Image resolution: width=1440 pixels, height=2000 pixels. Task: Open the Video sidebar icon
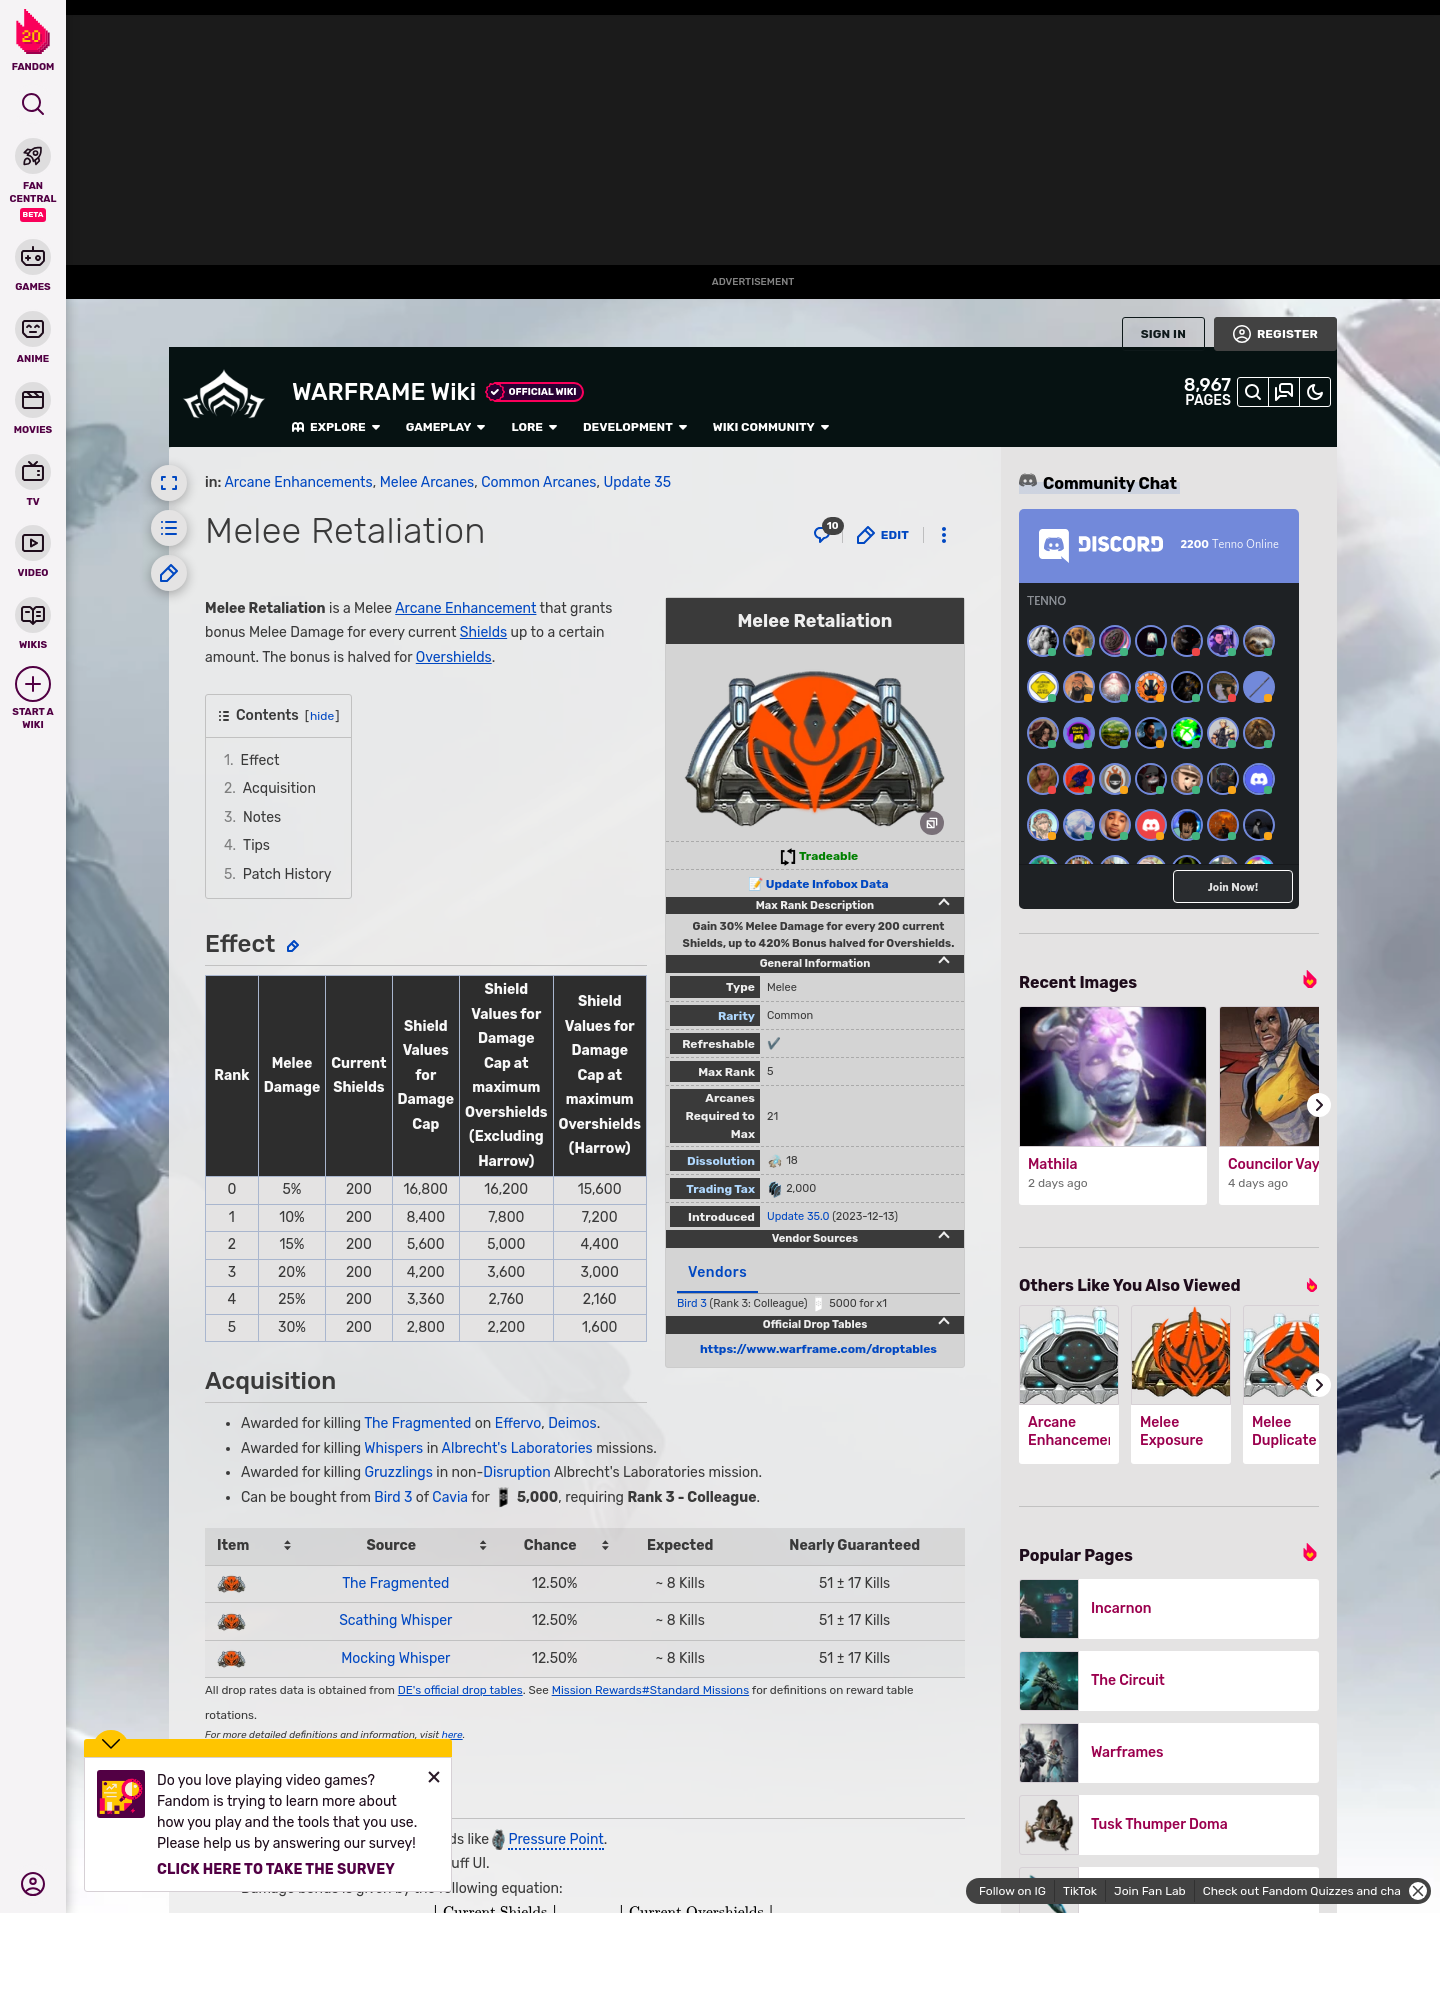click(x=33, y=543)
